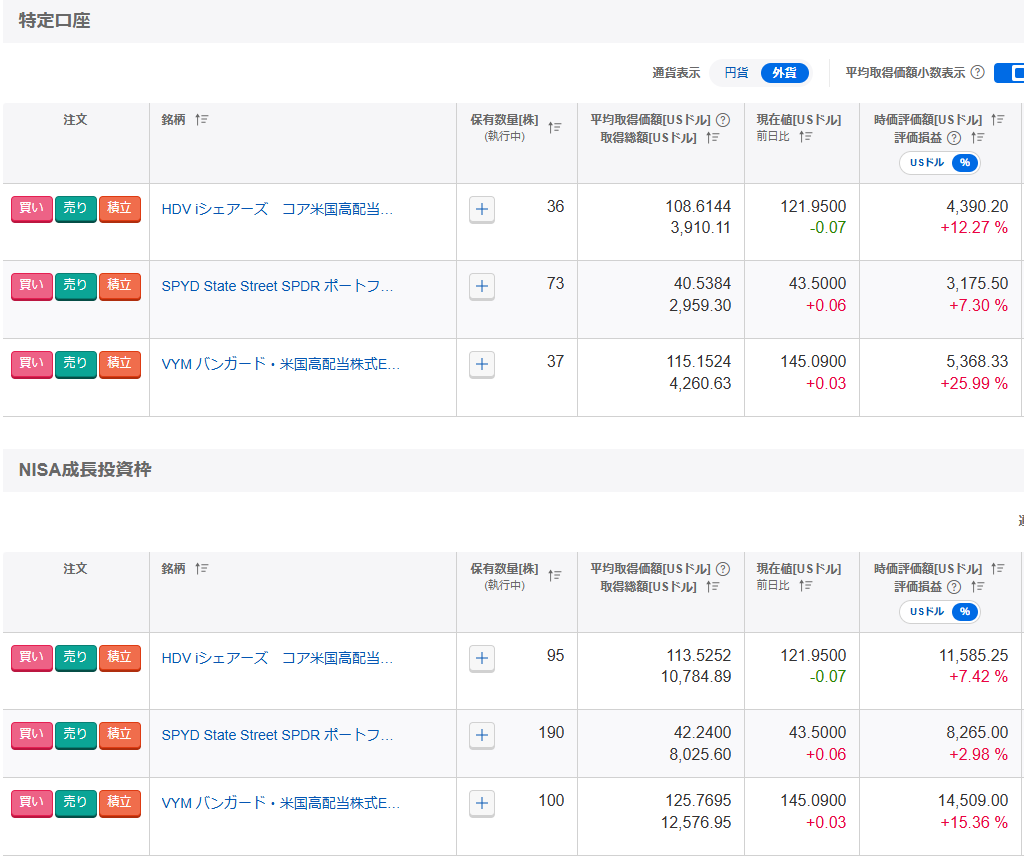The width and height of the screenshot is (1024, 858).
Task: Open 評価損益 help icon in 特定口座 header
Action: point(953,138)
